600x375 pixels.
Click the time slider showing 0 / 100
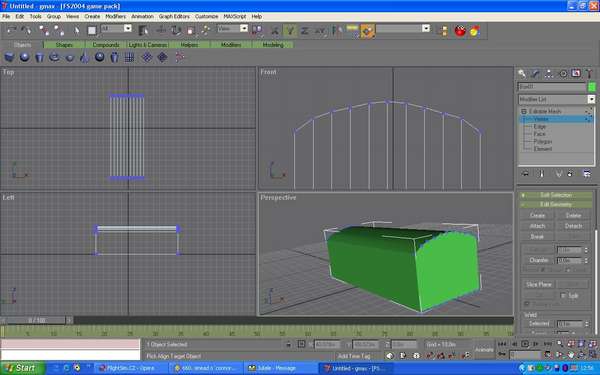click(x=36, y=320)
